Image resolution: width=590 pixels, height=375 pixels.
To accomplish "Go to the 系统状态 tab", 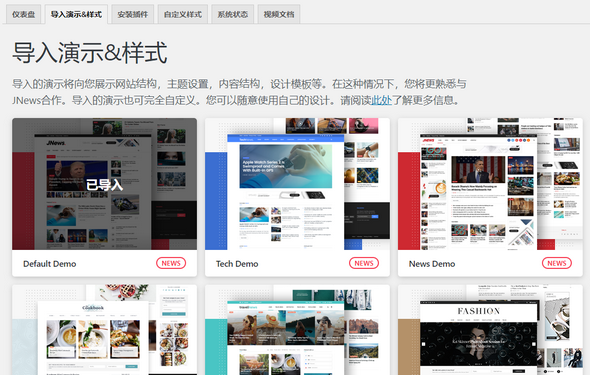I will tap(233, 14).
